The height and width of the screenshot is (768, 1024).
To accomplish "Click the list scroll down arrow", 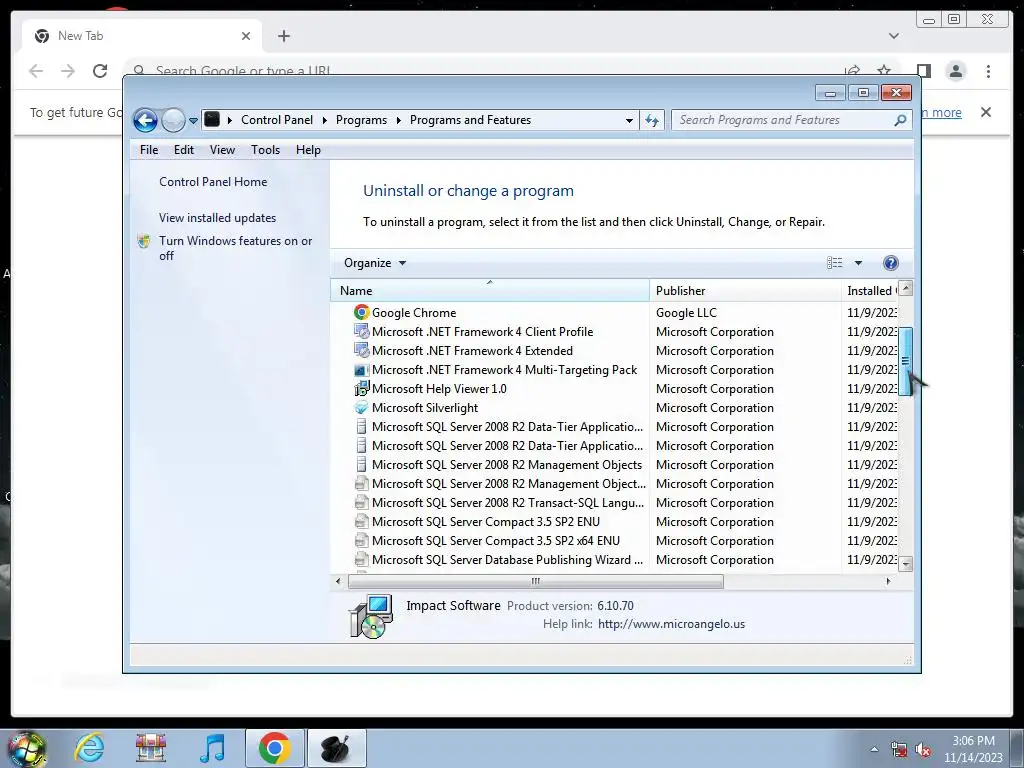I will [906, 564].
